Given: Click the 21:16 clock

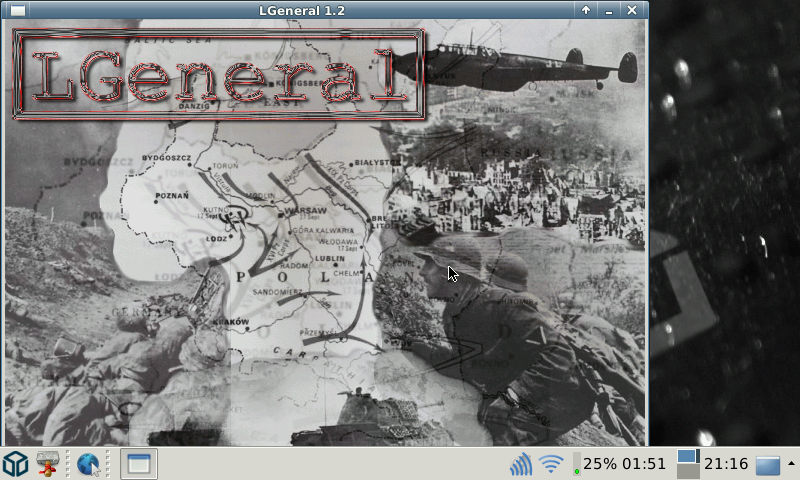Looking at the screenshot, I should point(726,464).
